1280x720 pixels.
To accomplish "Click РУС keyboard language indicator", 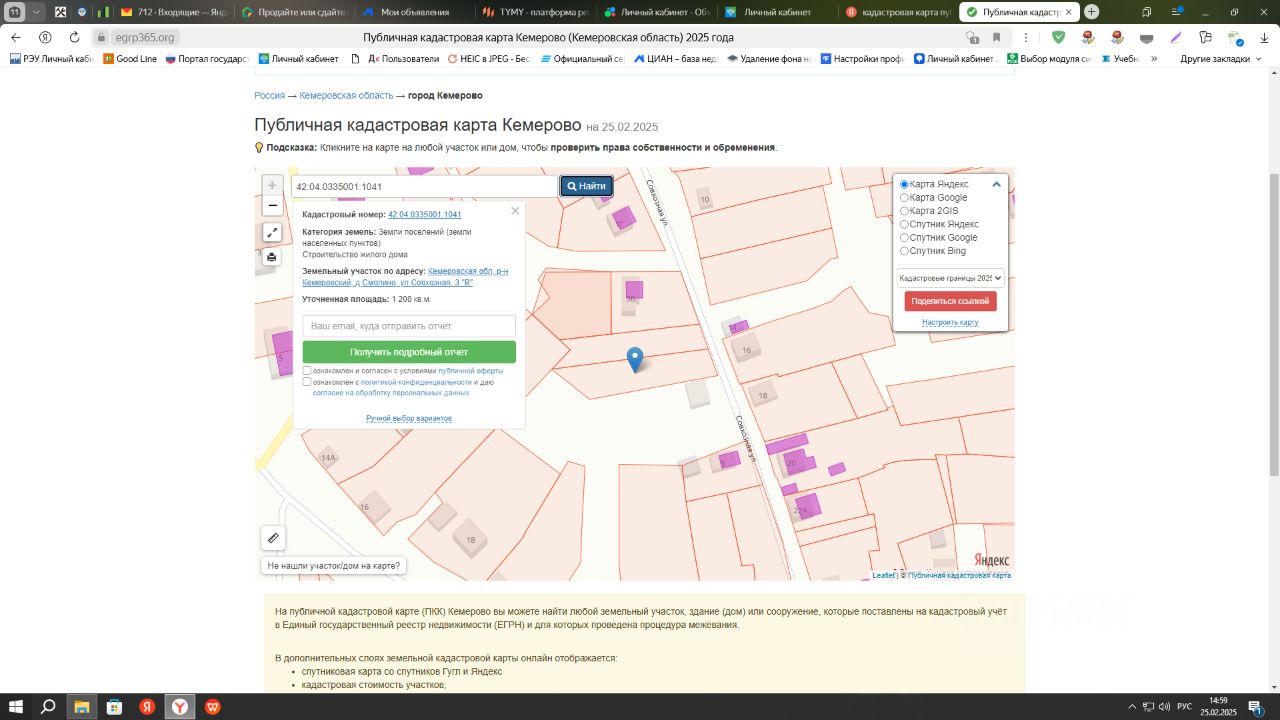I will [x=1184, y=707].
